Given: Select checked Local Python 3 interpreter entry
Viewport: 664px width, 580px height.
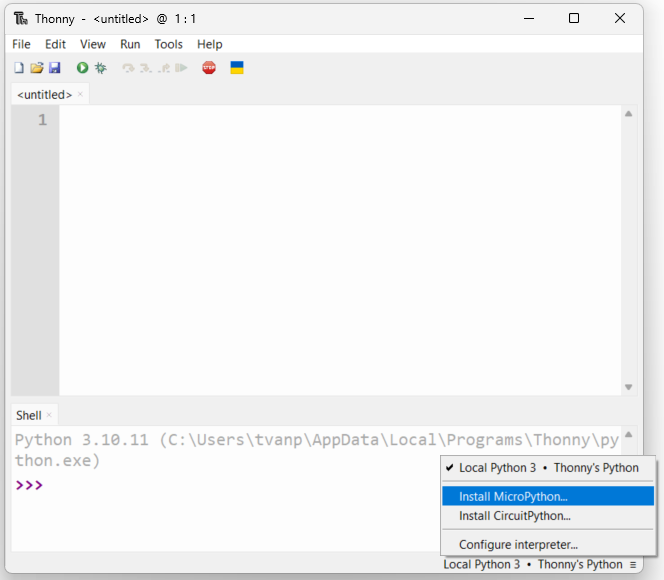Looking at the screenshot, I should click(548, 467).
